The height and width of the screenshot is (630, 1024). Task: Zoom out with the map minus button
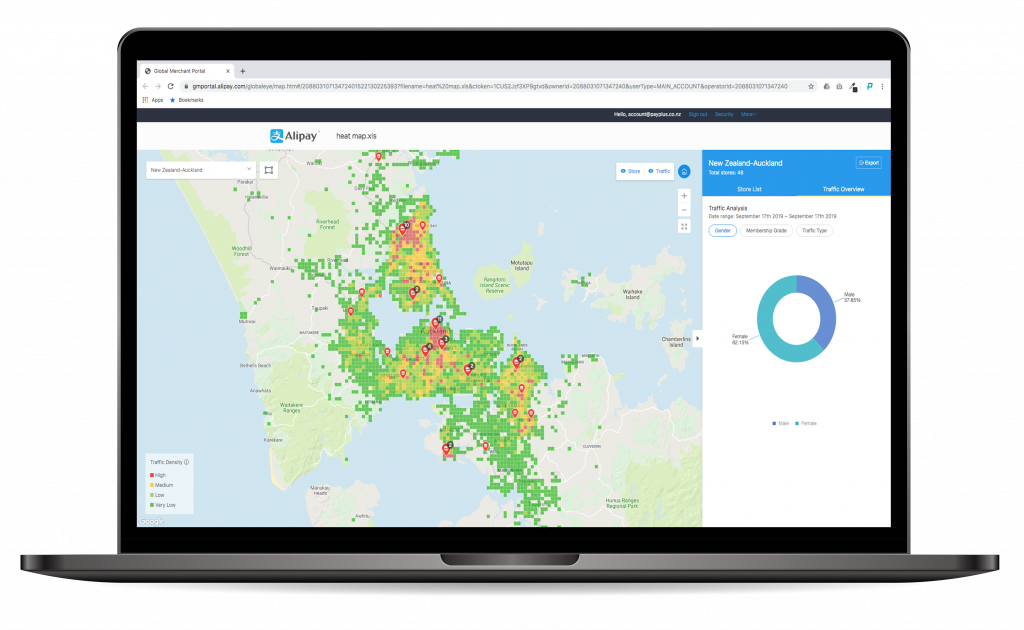684,210
